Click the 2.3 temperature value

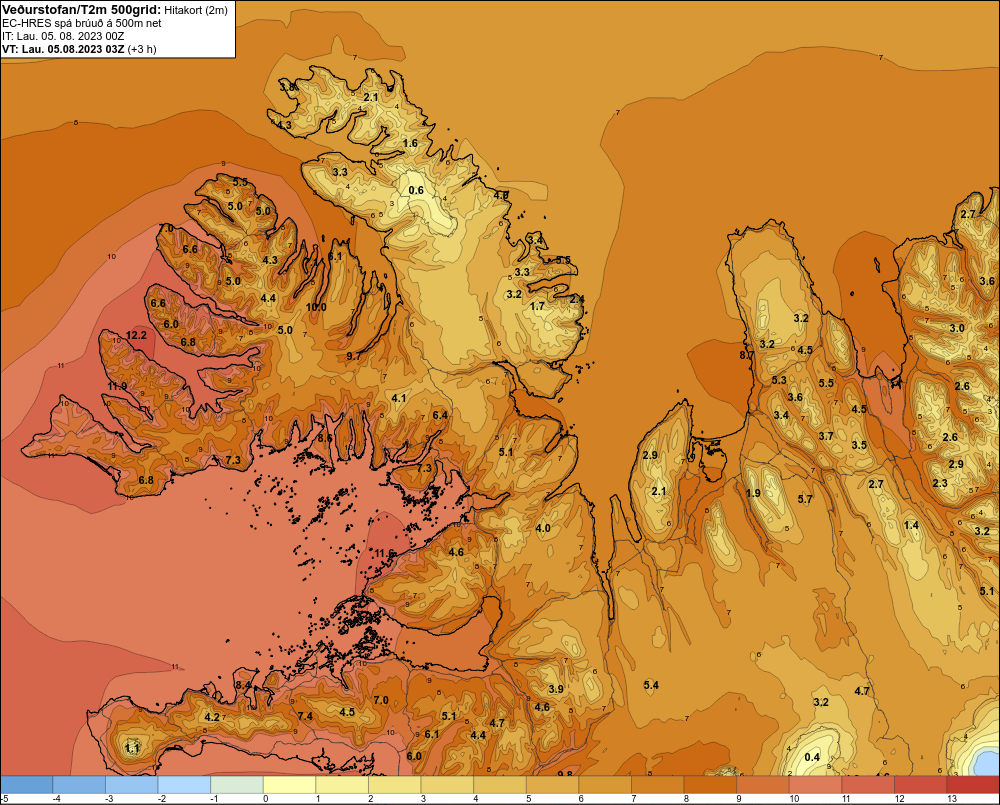click(x=940, y=483)
